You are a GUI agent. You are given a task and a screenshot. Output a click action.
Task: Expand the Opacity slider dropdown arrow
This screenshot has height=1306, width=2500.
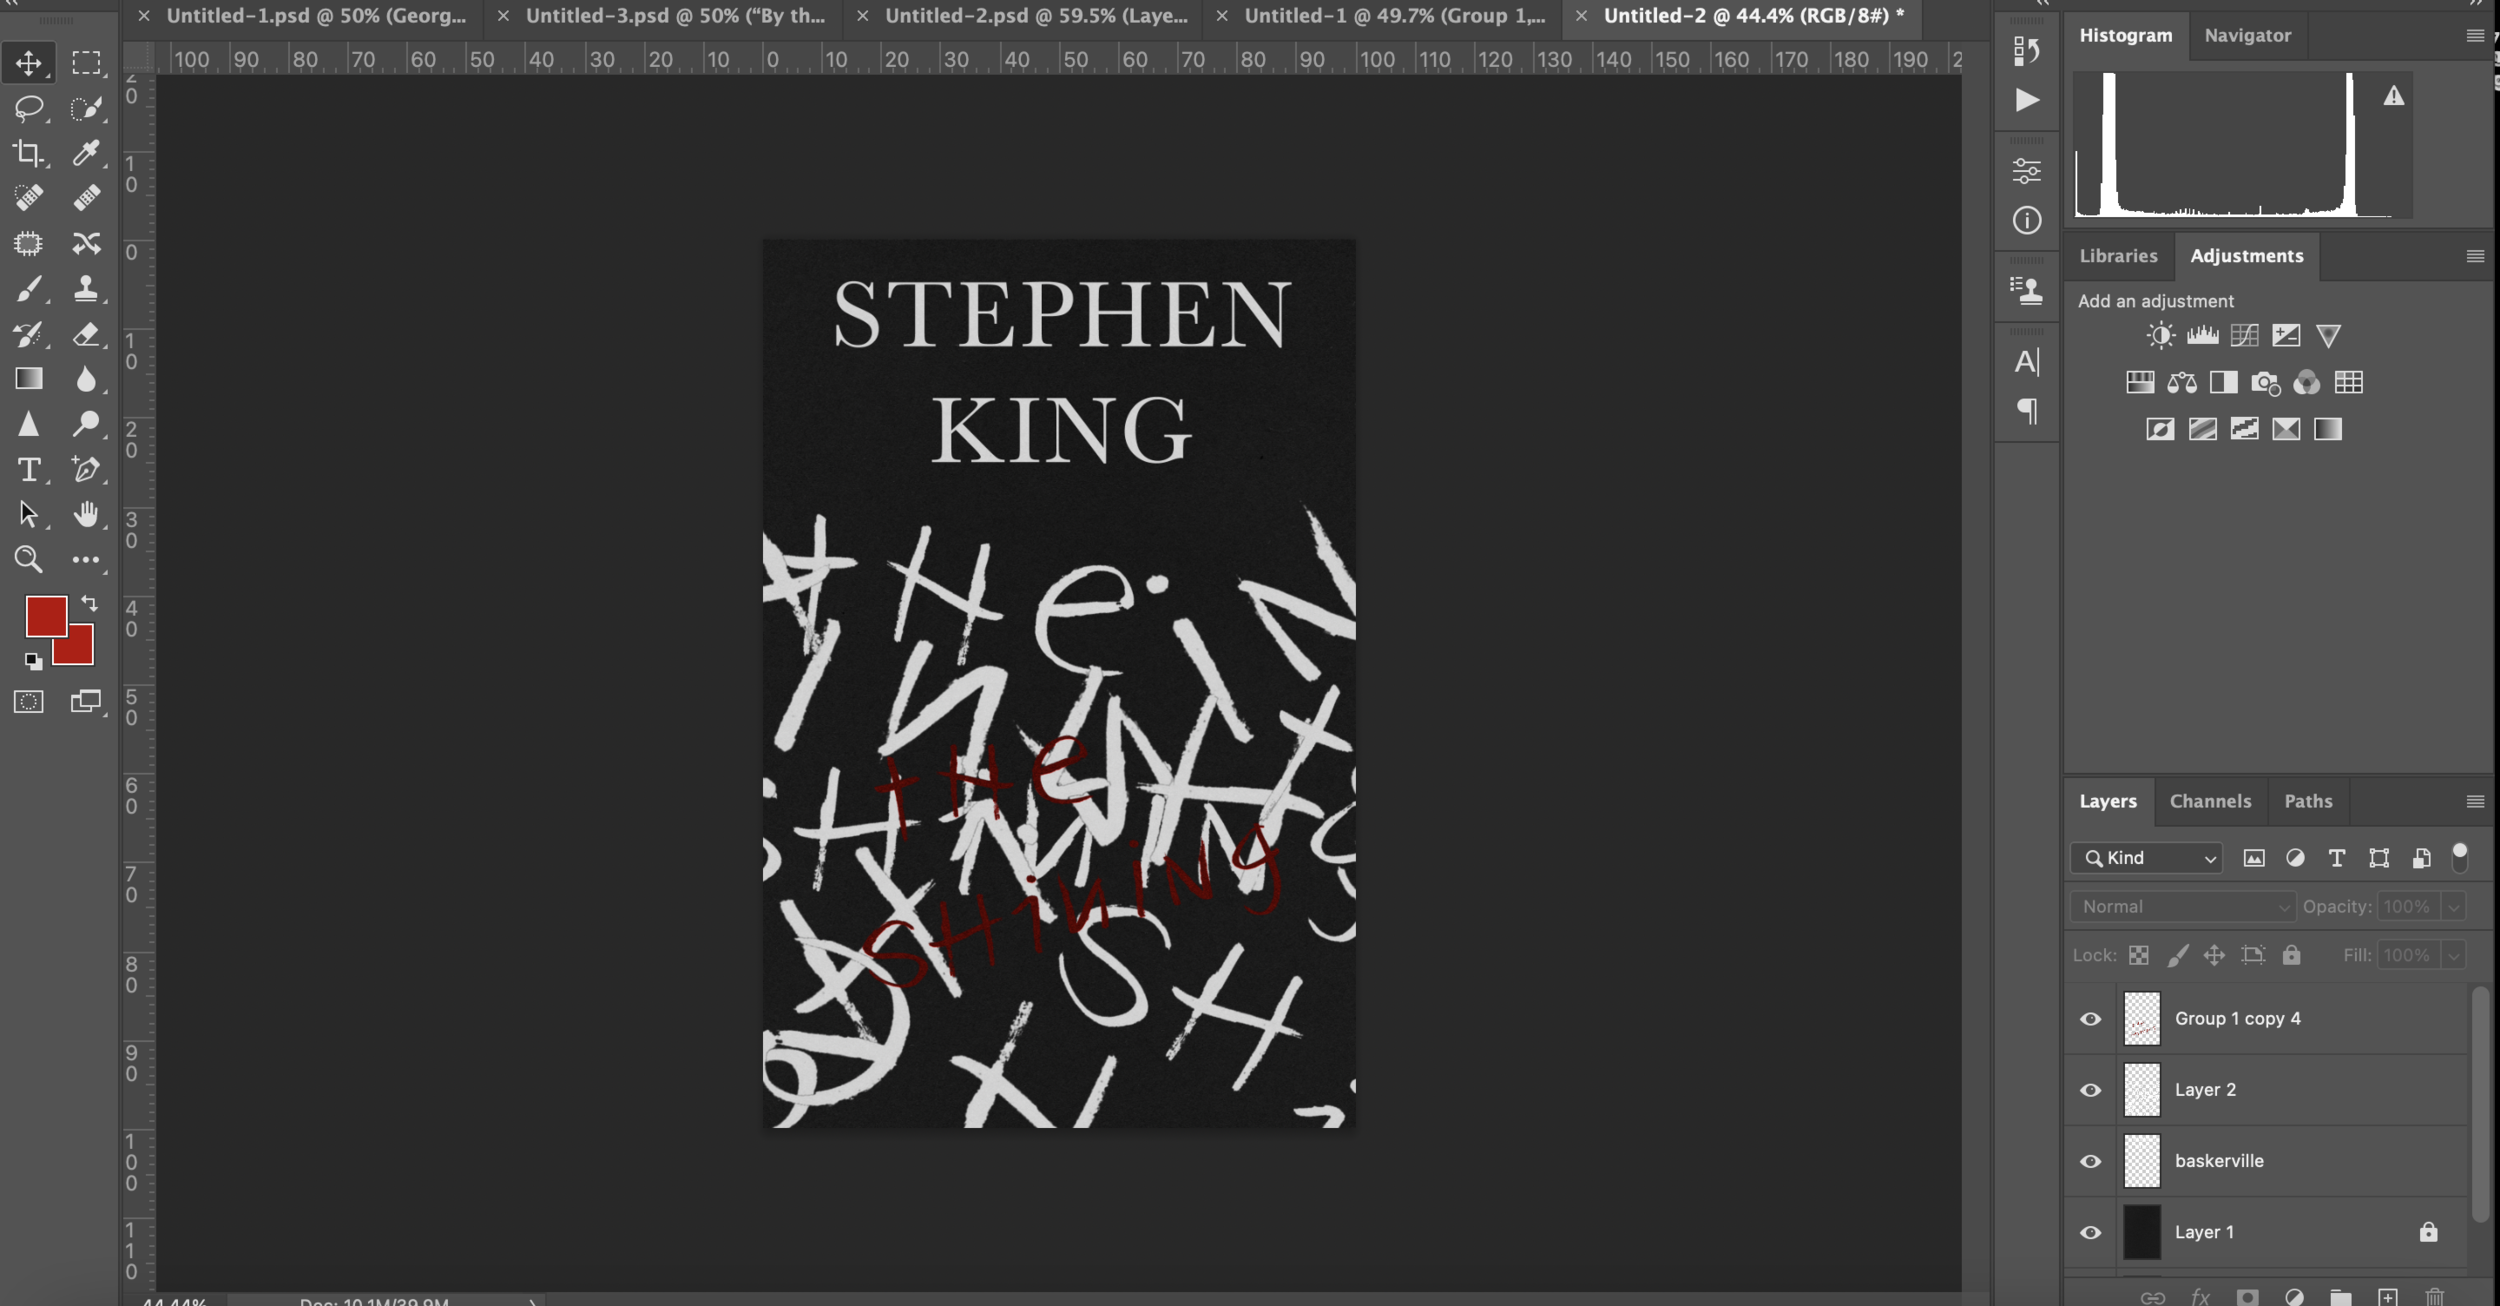tap(2453, 907)
